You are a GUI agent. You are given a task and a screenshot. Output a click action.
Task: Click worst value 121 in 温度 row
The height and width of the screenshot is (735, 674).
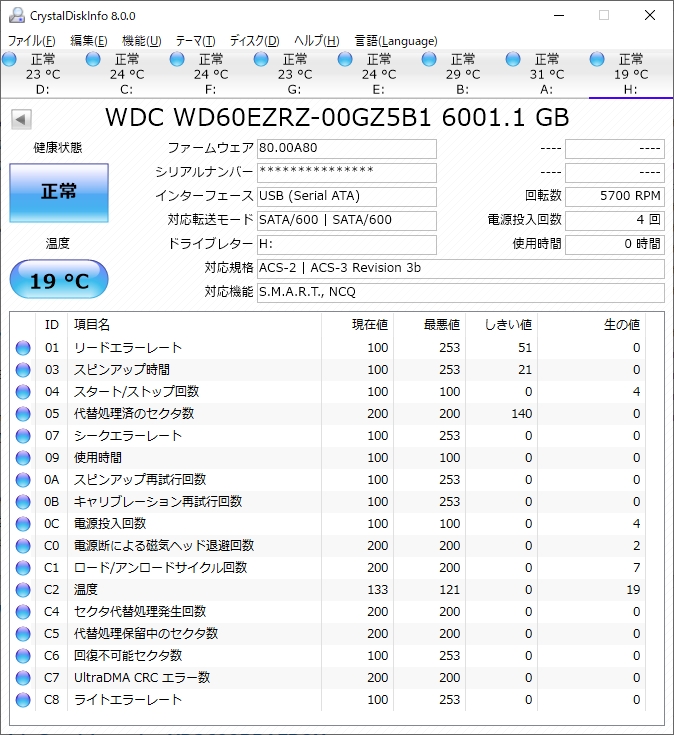(x=449, y=590)
